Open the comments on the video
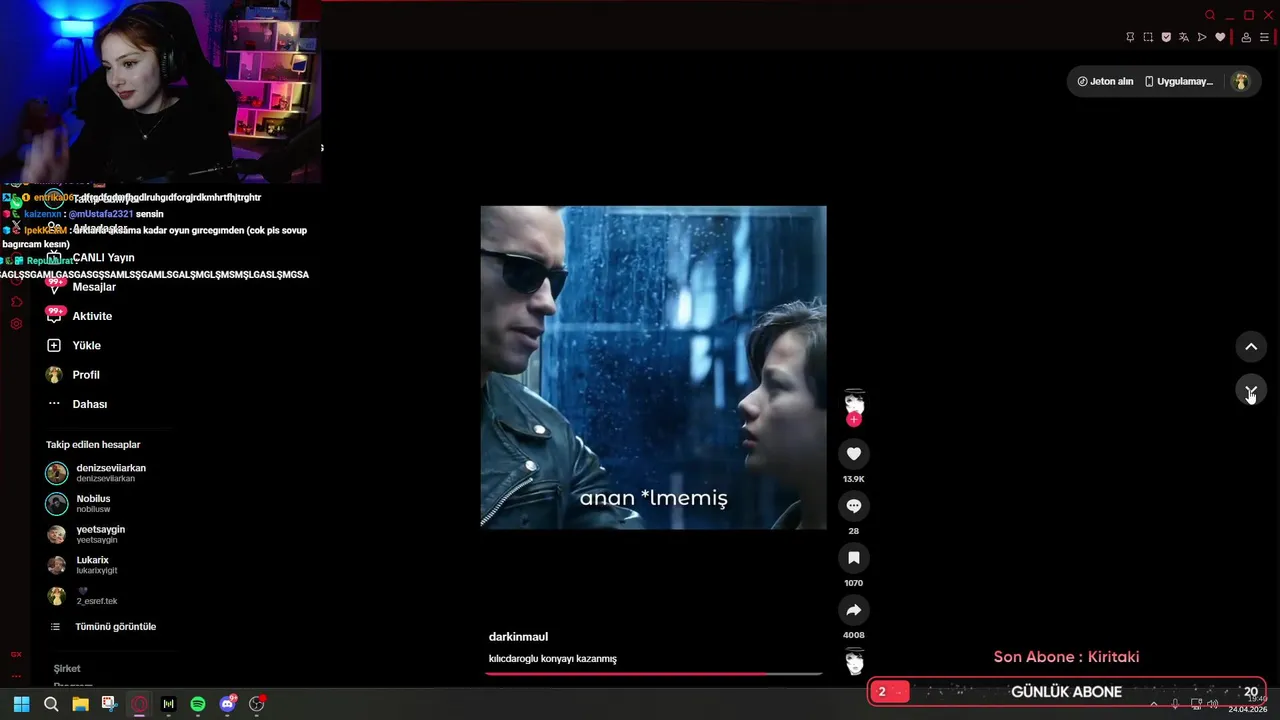The image size is (1280, 720). (853, 506)
